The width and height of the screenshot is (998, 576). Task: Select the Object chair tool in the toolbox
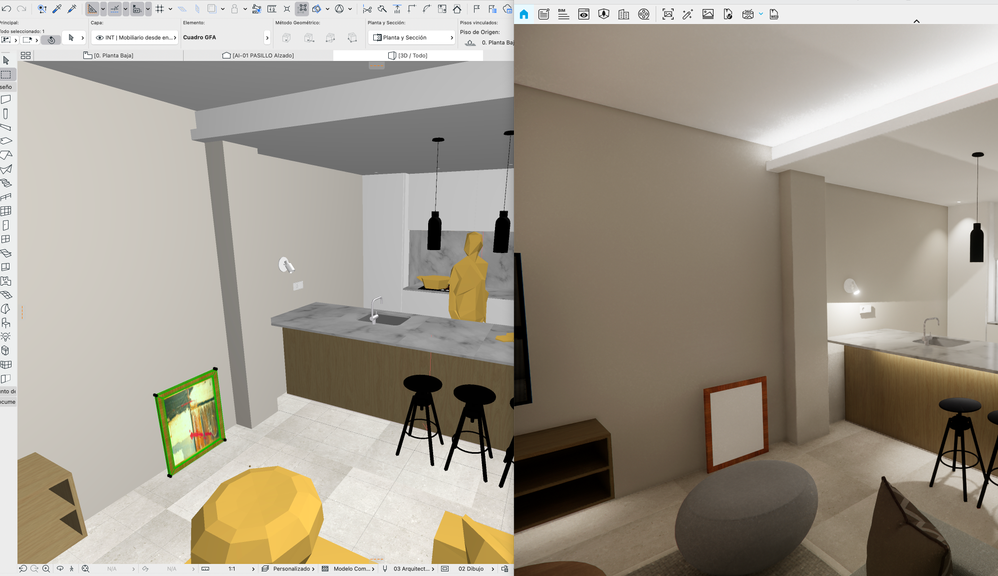tap(6, 323)
